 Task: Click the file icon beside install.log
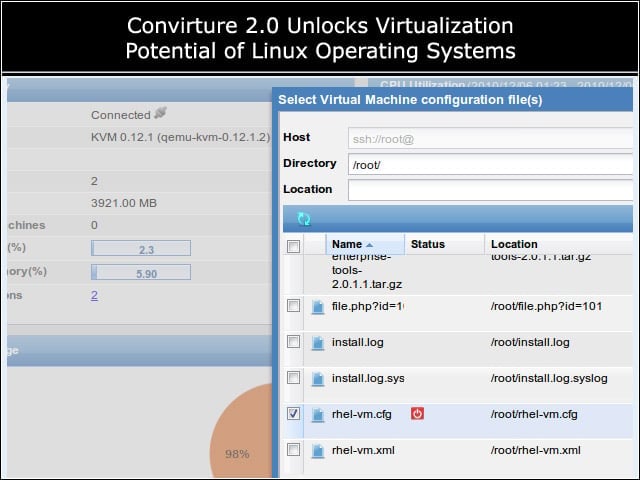coord(318,343)
